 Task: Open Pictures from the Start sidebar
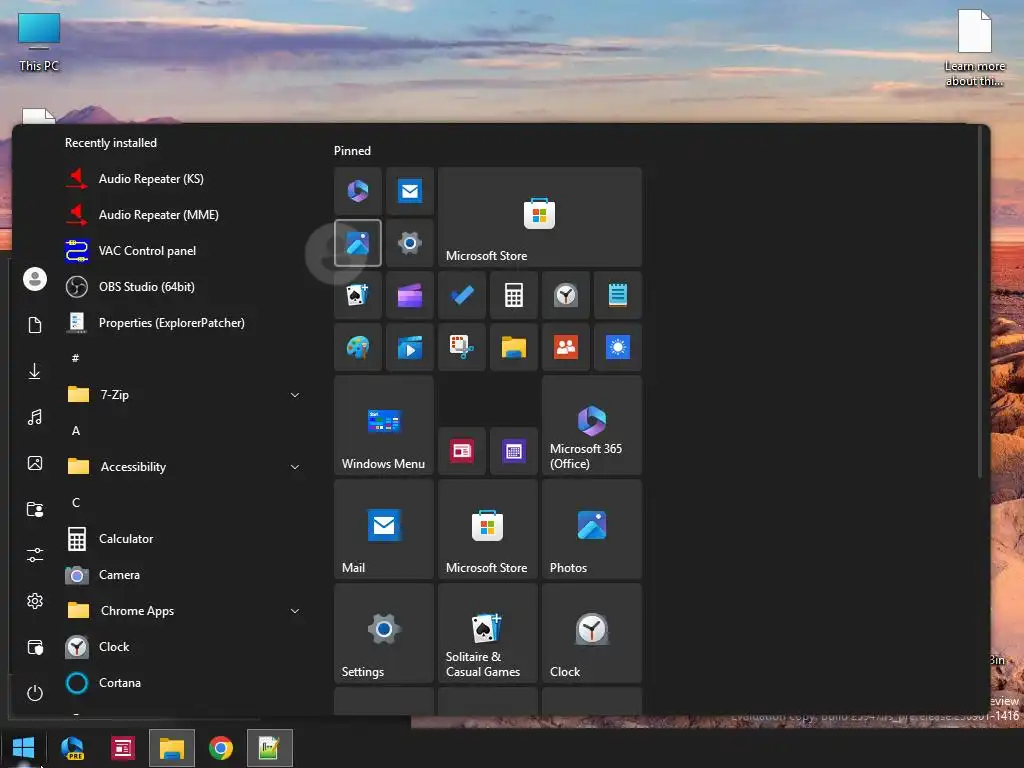35,463
